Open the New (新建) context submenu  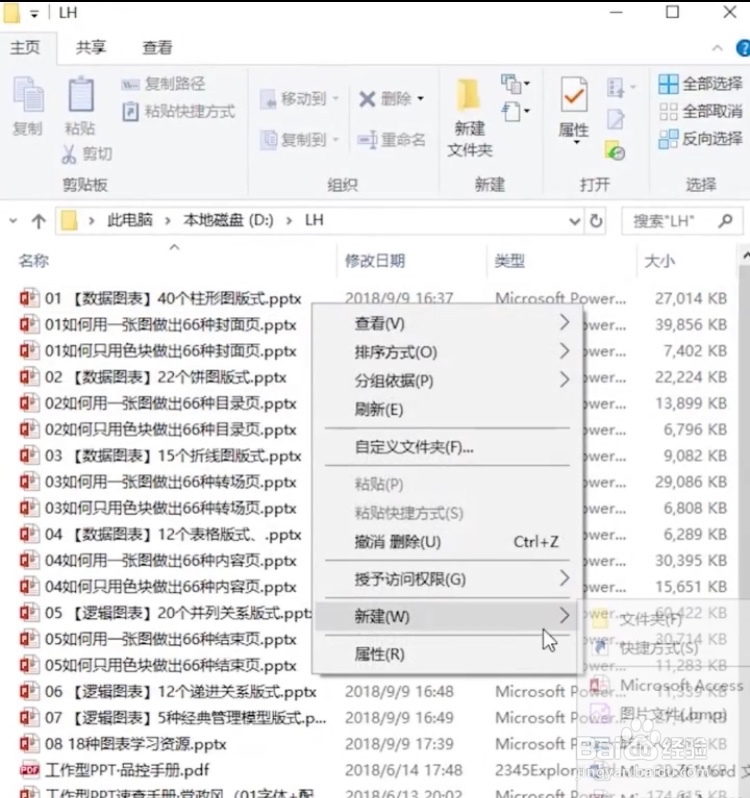(447, 616)
